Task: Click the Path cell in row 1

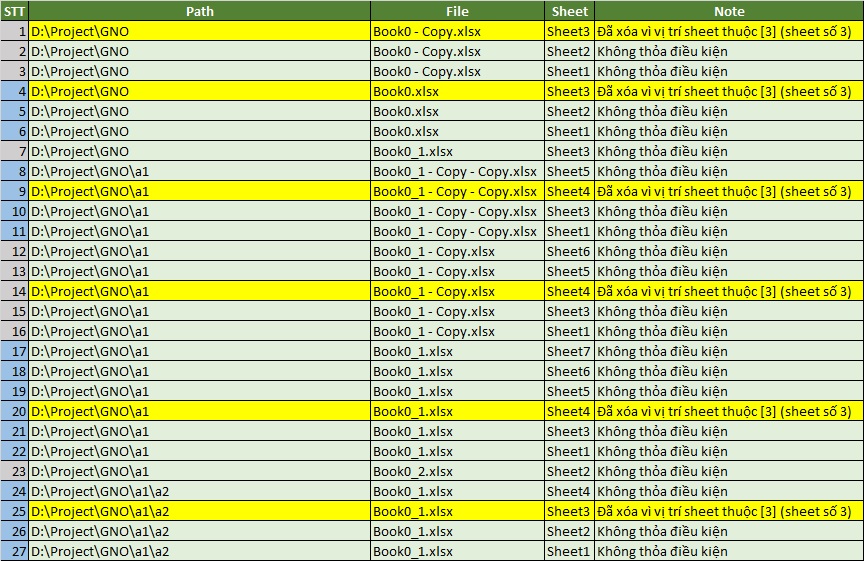Action: (199, 31)
